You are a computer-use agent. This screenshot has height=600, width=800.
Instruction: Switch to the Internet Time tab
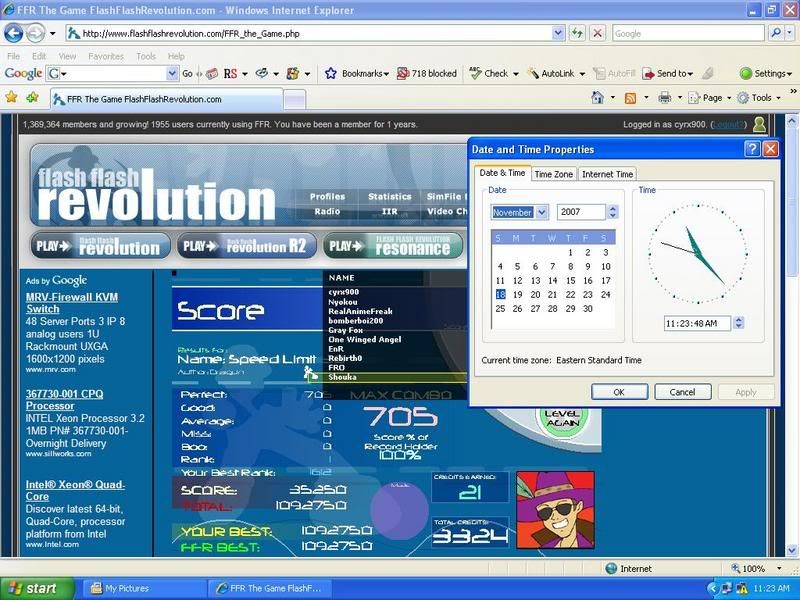point(607,174)
